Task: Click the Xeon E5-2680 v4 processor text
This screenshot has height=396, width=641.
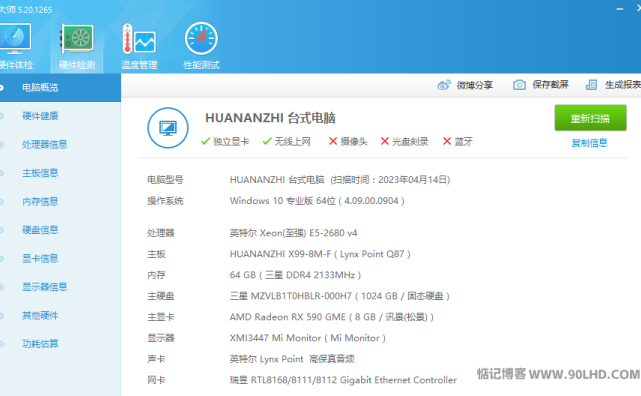Action: (293, 233)
